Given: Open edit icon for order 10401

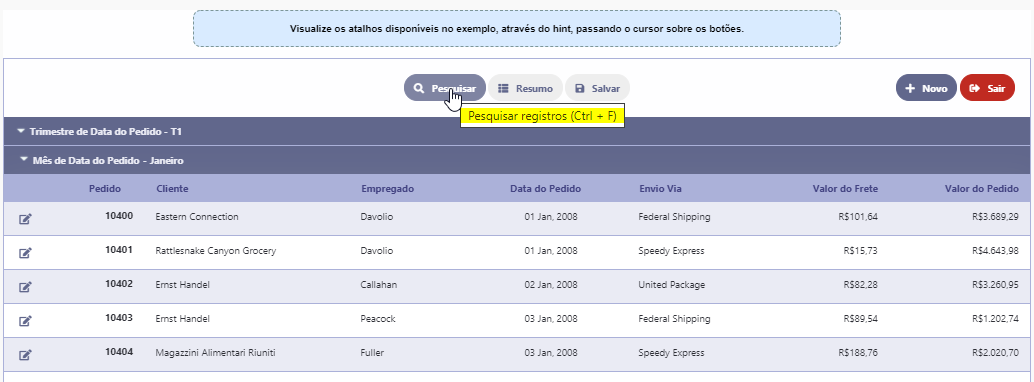Looking at the screenshot, I should pyautogui.click(x=25, y=253).
